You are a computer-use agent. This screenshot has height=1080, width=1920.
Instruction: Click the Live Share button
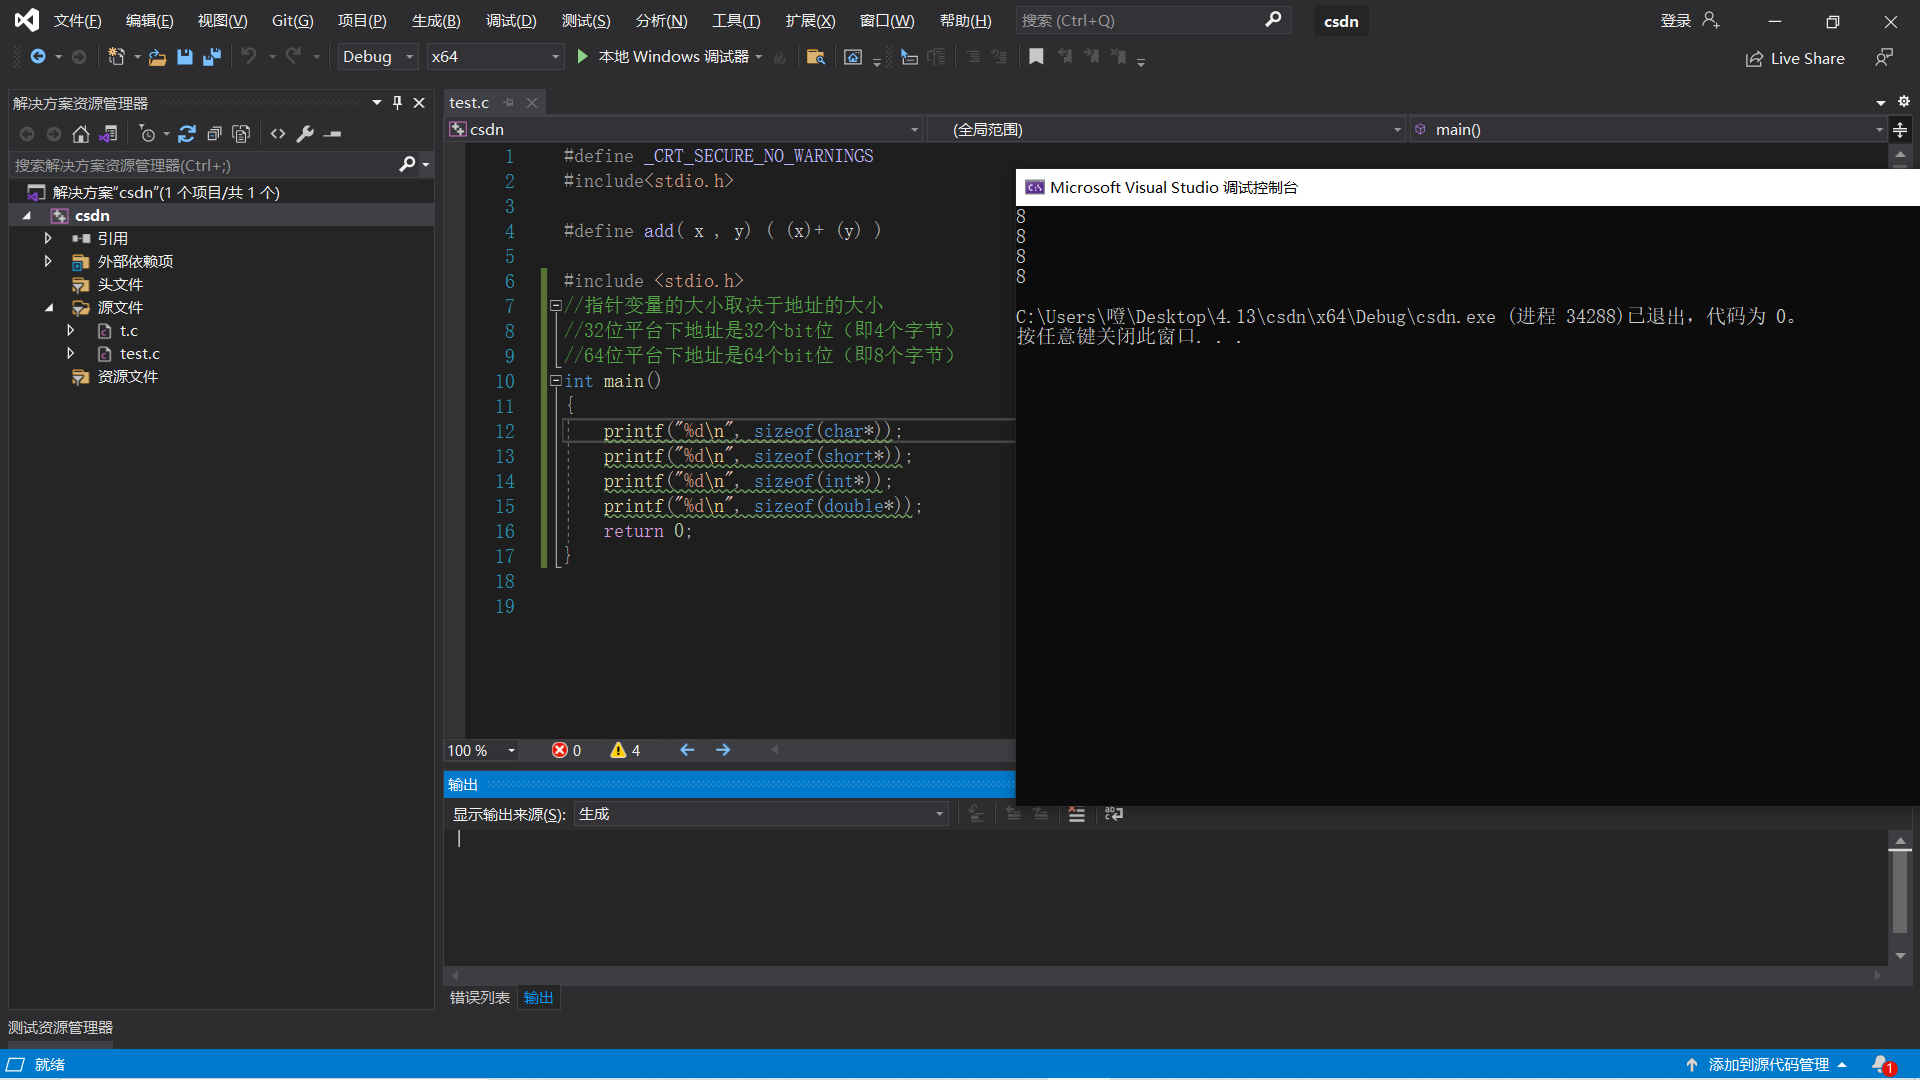pyautogui.click(x=1796, y=59)
